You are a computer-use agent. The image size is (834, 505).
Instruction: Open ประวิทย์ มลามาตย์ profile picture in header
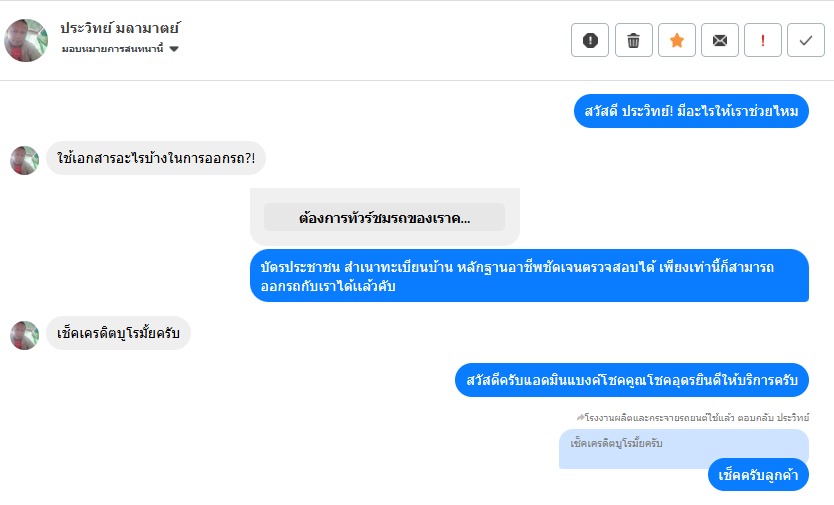[26, 40]
